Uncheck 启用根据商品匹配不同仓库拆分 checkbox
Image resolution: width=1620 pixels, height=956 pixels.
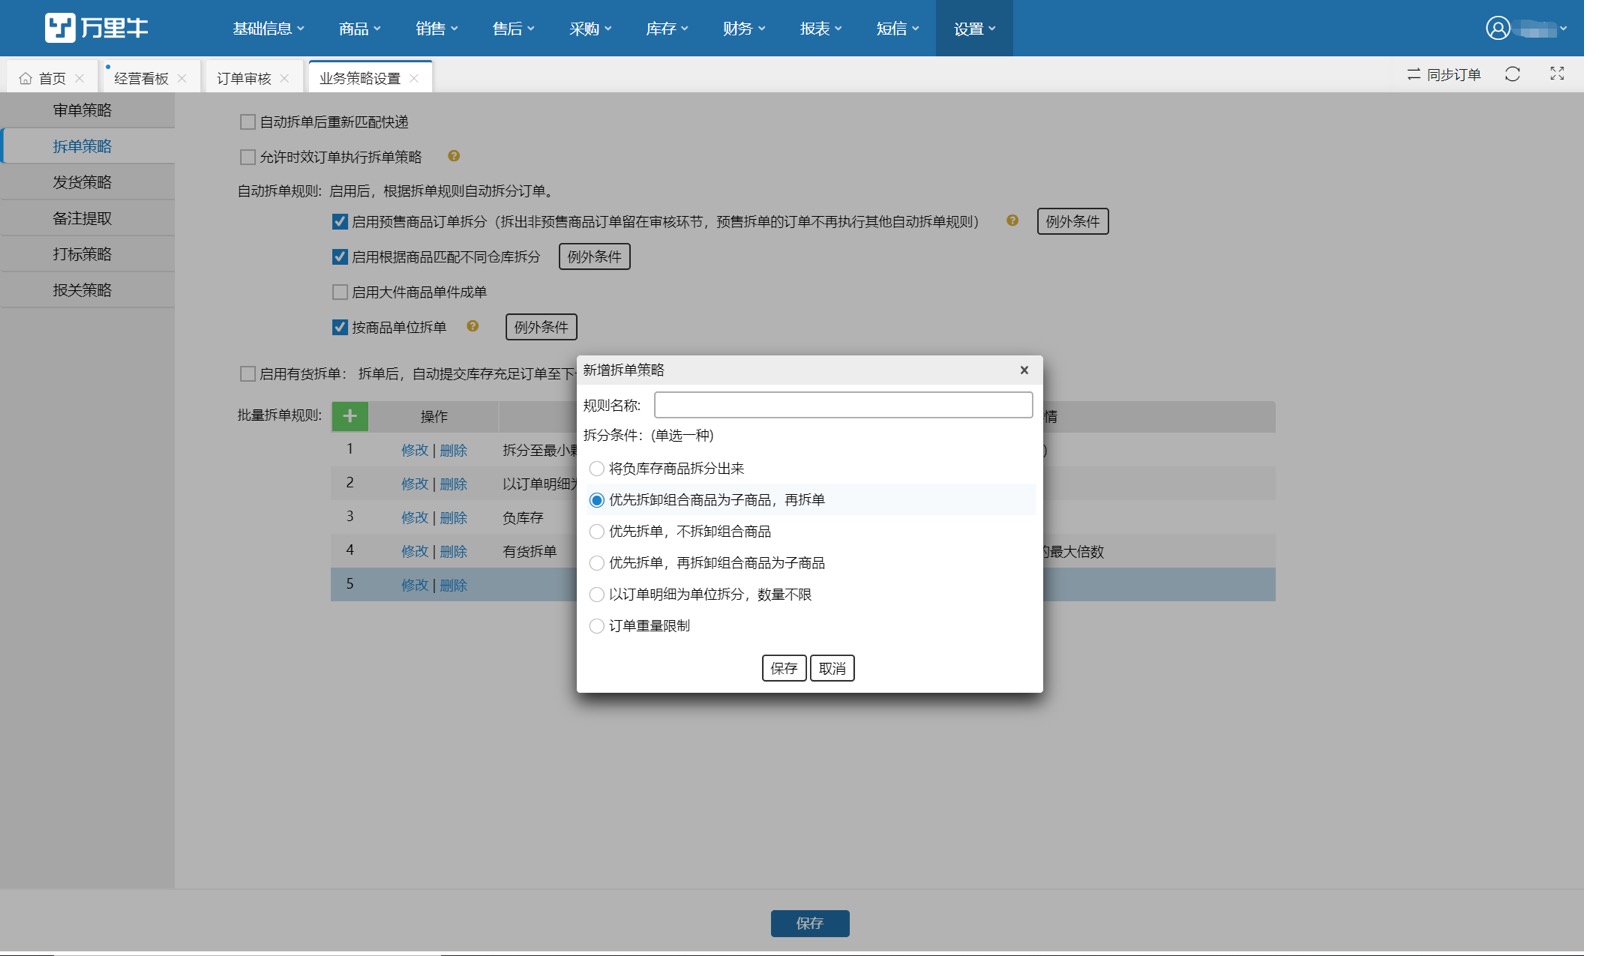pos(340,257)
